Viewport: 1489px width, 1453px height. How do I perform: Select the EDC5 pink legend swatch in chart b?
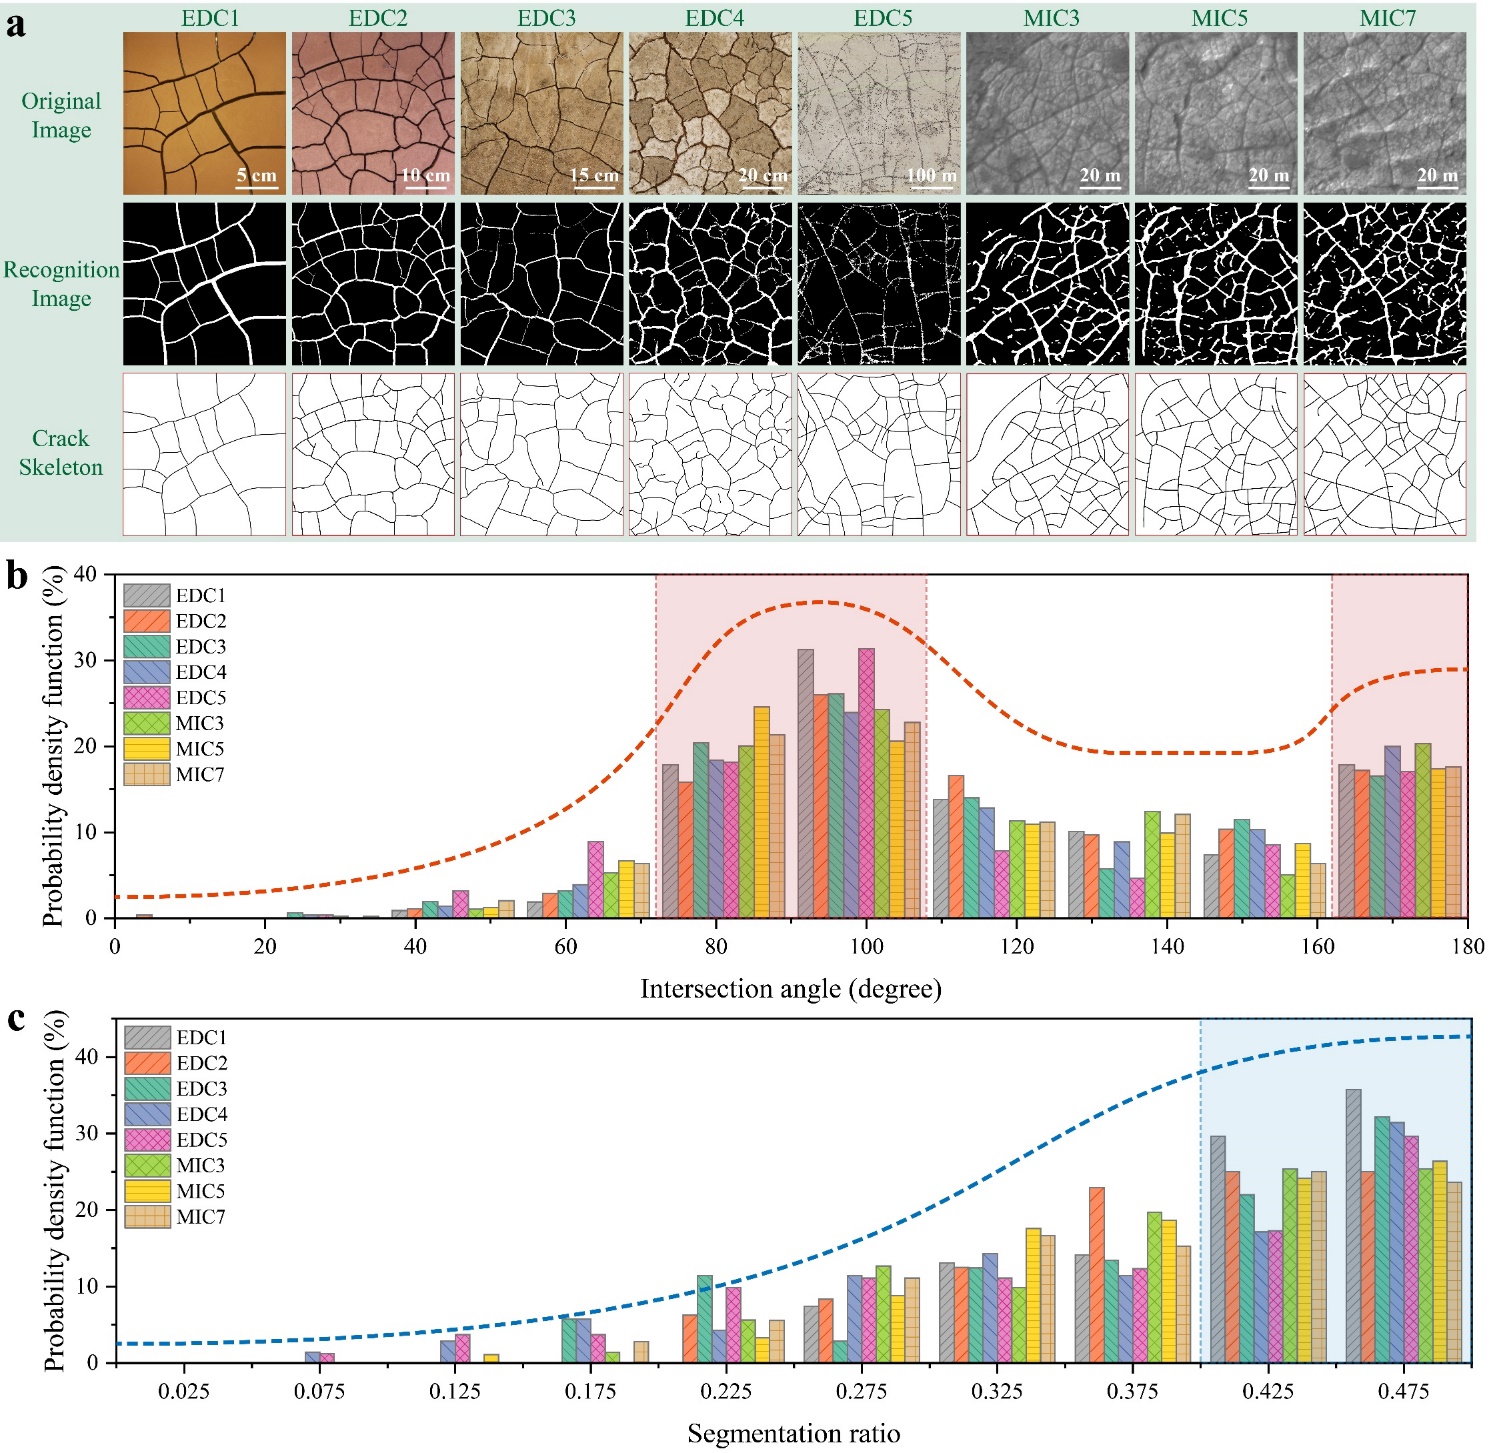(147, 698)
